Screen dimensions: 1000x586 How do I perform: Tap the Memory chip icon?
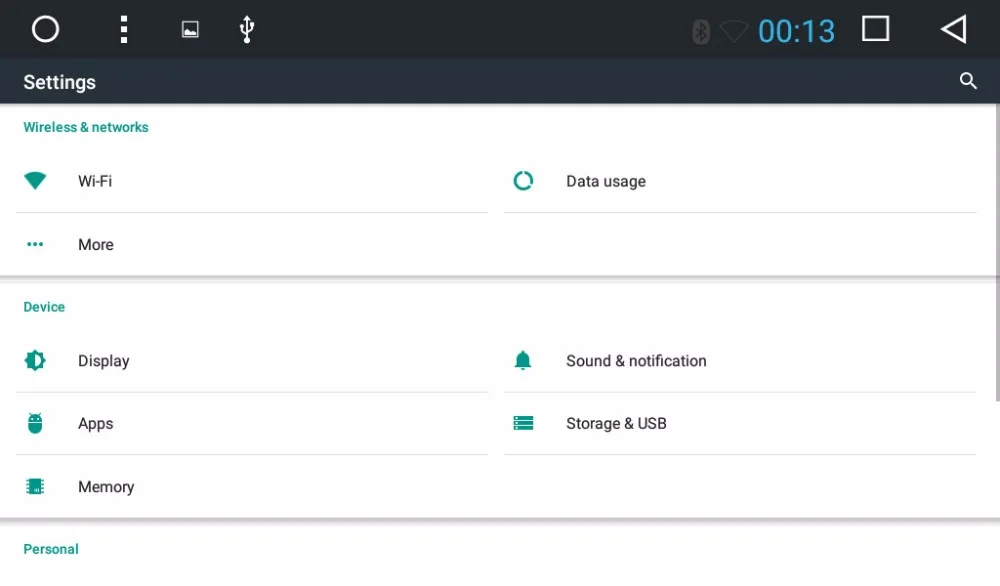pos(36,487)
